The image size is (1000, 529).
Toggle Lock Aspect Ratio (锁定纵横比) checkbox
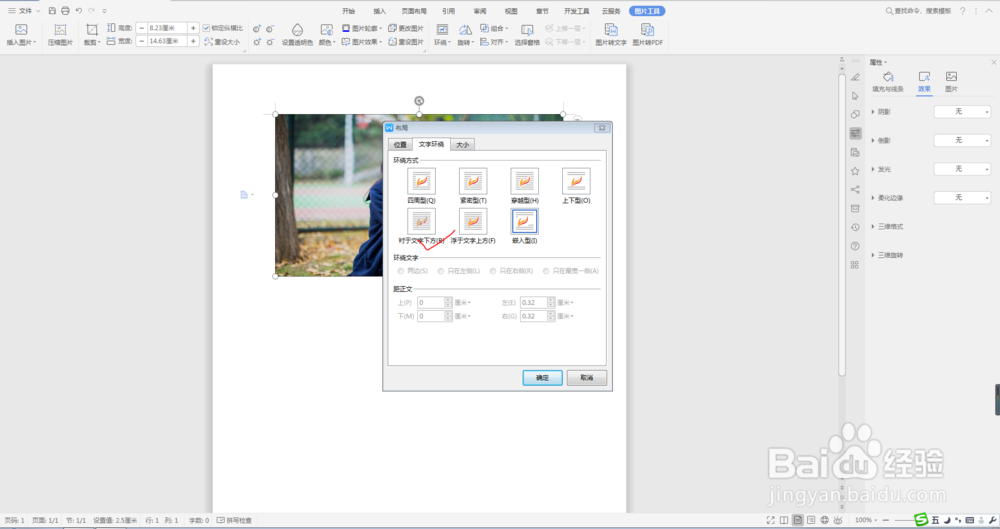pyautogui.click(x=206, y=28)
